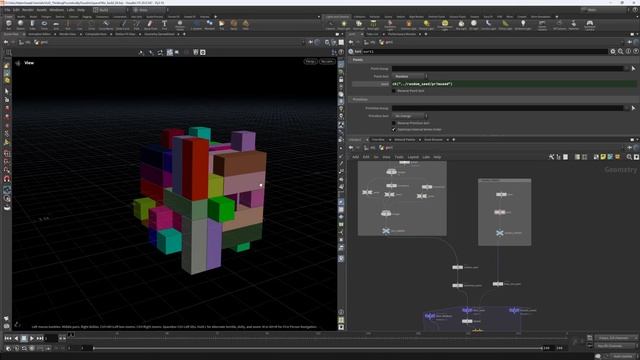Jump to the last frame
Viewport: 640px width, 360px height.
click(x=40, y=338)
